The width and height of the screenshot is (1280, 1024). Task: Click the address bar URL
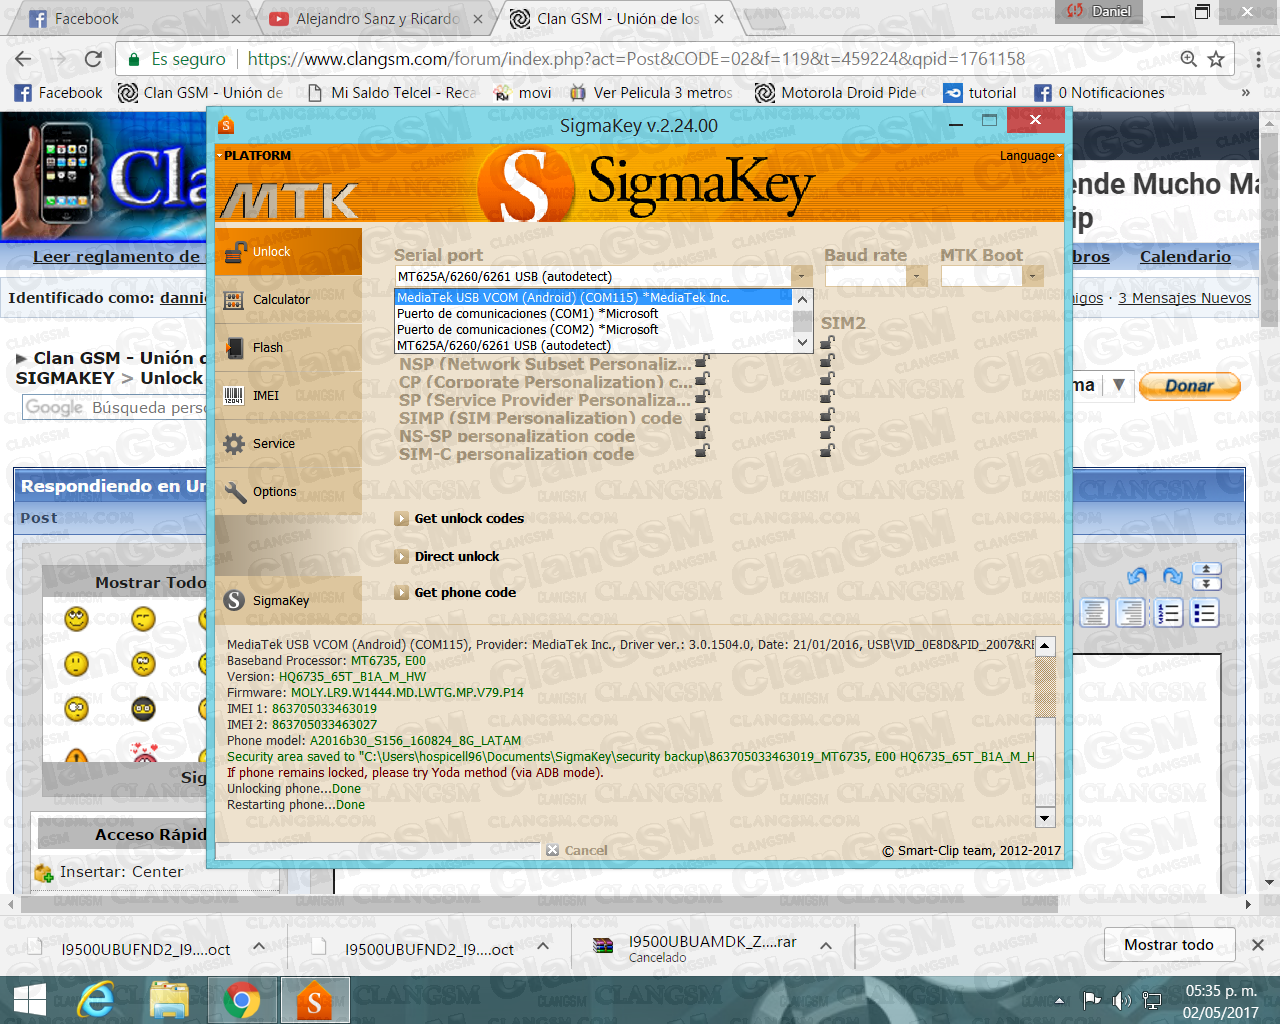pos(636,59)
